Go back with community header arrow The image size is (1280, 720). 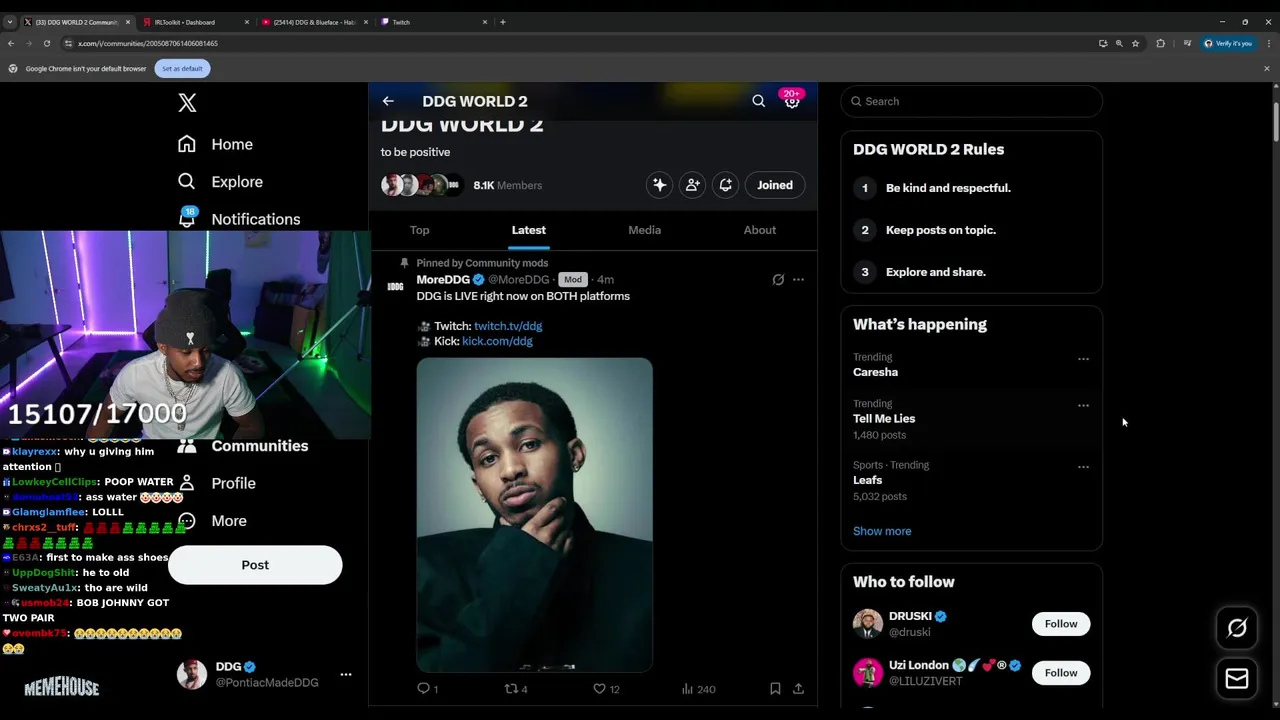tap(388, 101)
